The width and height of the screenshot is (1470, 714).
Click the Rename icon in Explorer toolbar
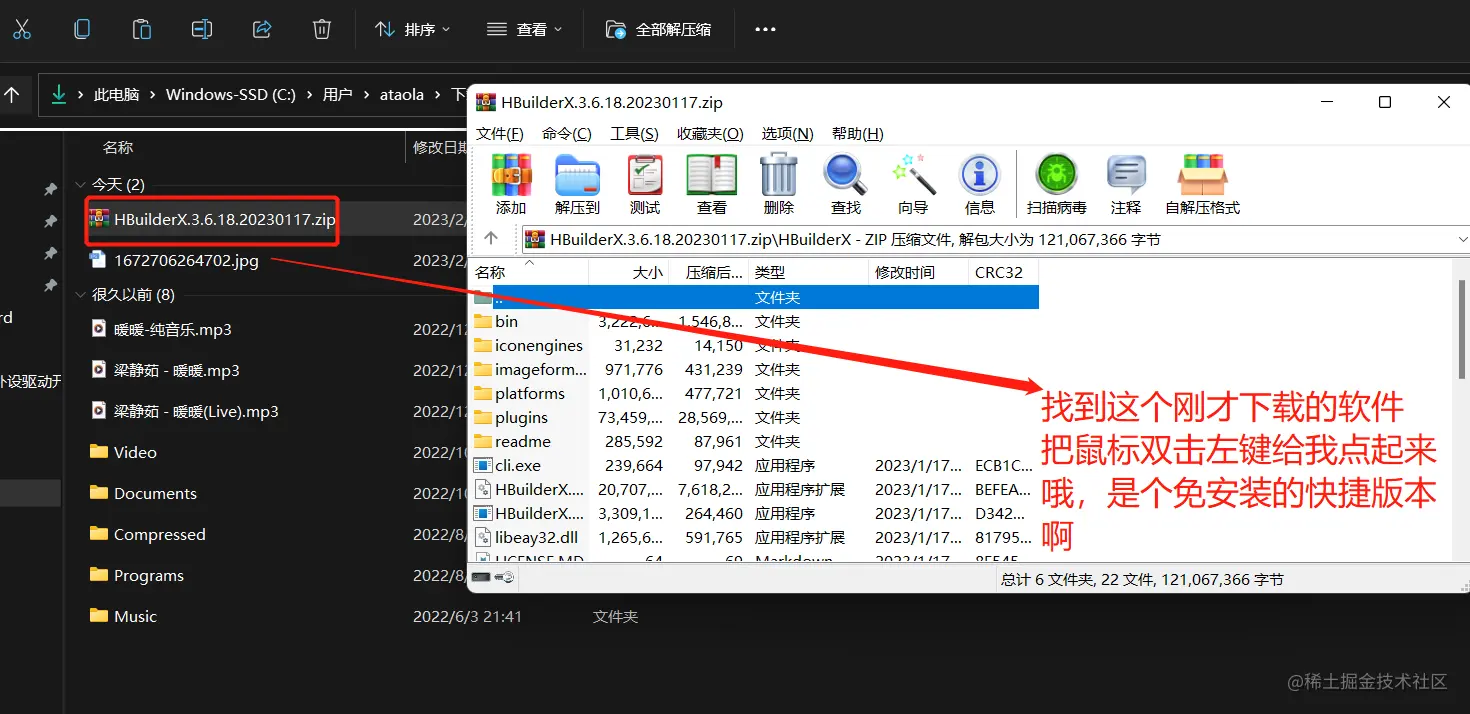(202, 29)
